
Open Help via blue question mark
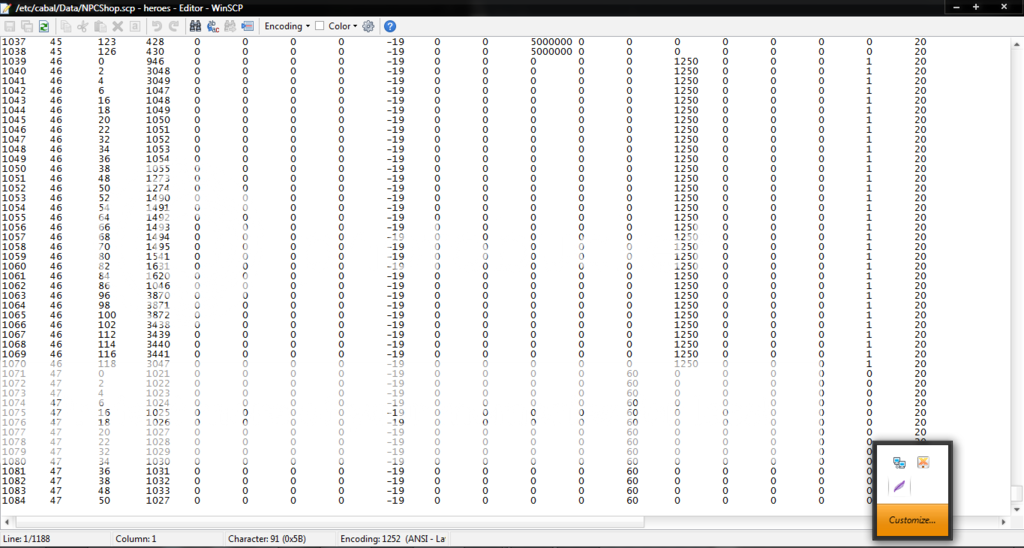pos(390,26)
